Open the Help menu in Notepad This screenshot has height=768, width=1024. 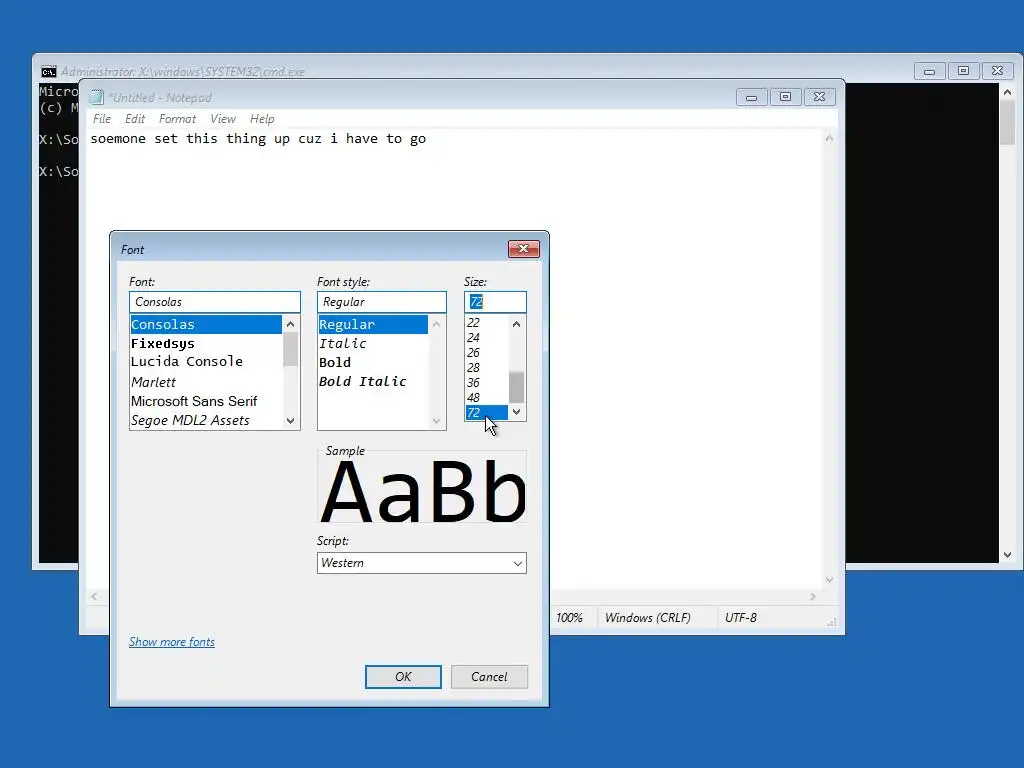(262, 119)
